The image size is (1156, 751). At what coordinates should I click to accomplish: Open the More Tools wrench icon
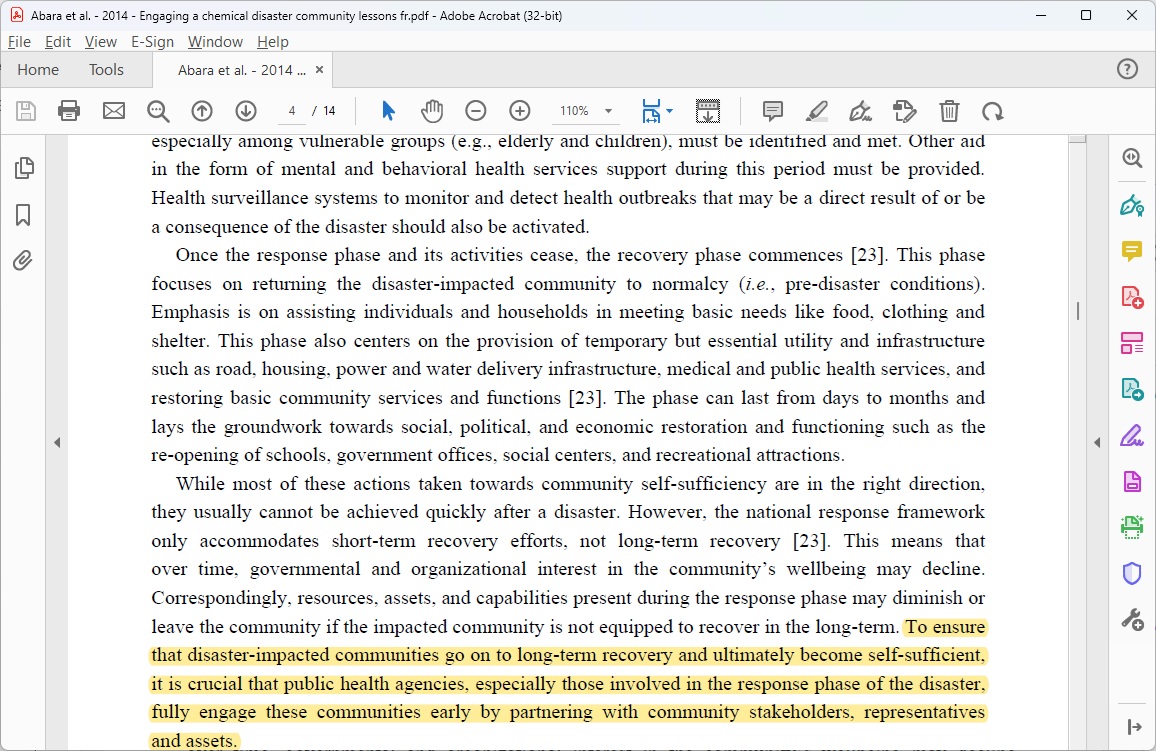pos(1132,620)
